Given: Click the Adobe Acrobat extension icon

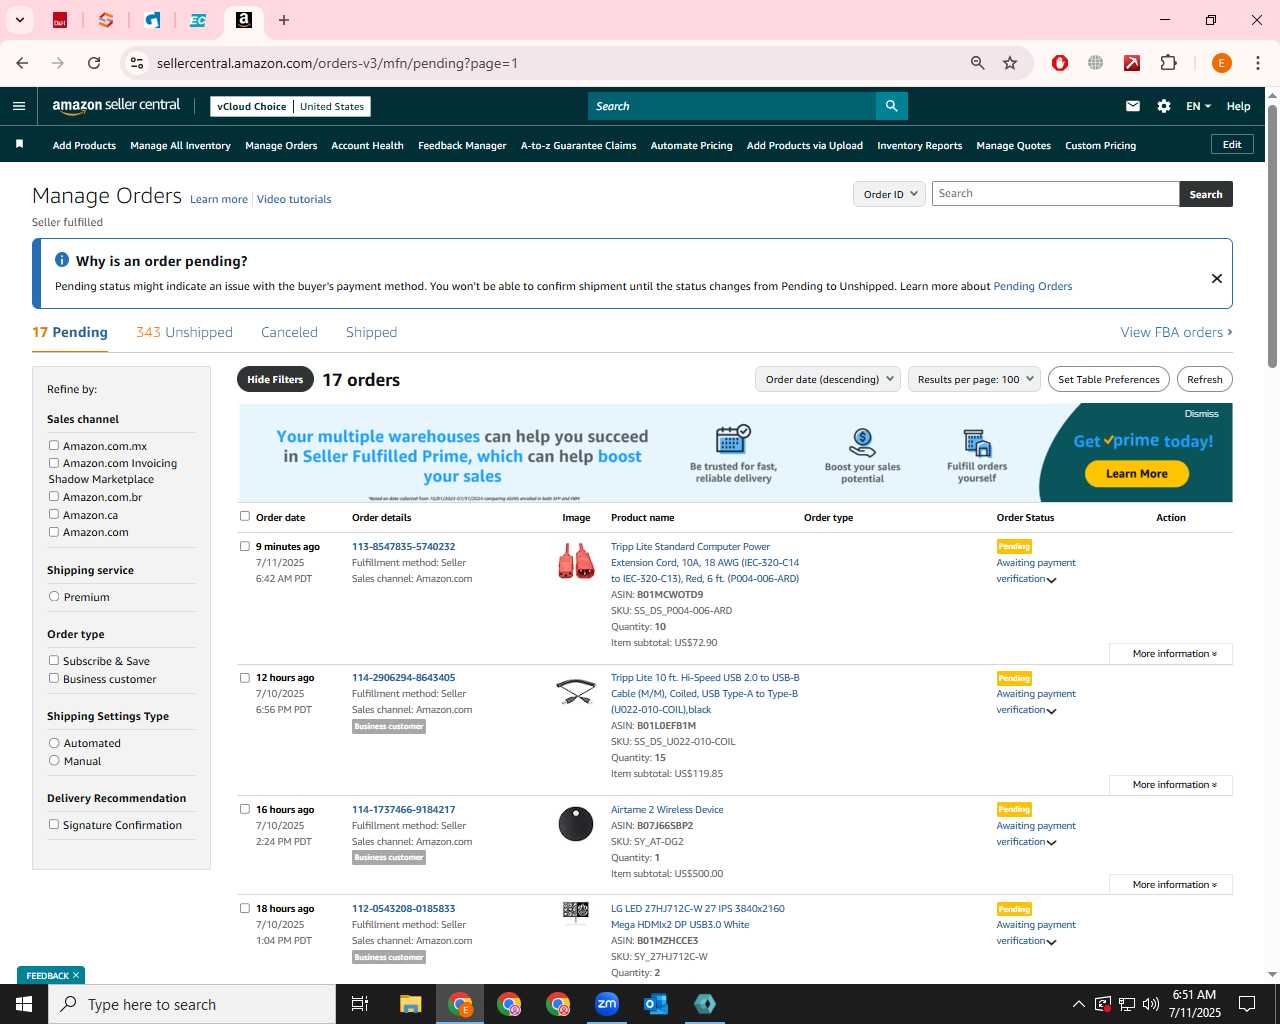Looking at the screenshot, I should 1132,63.
